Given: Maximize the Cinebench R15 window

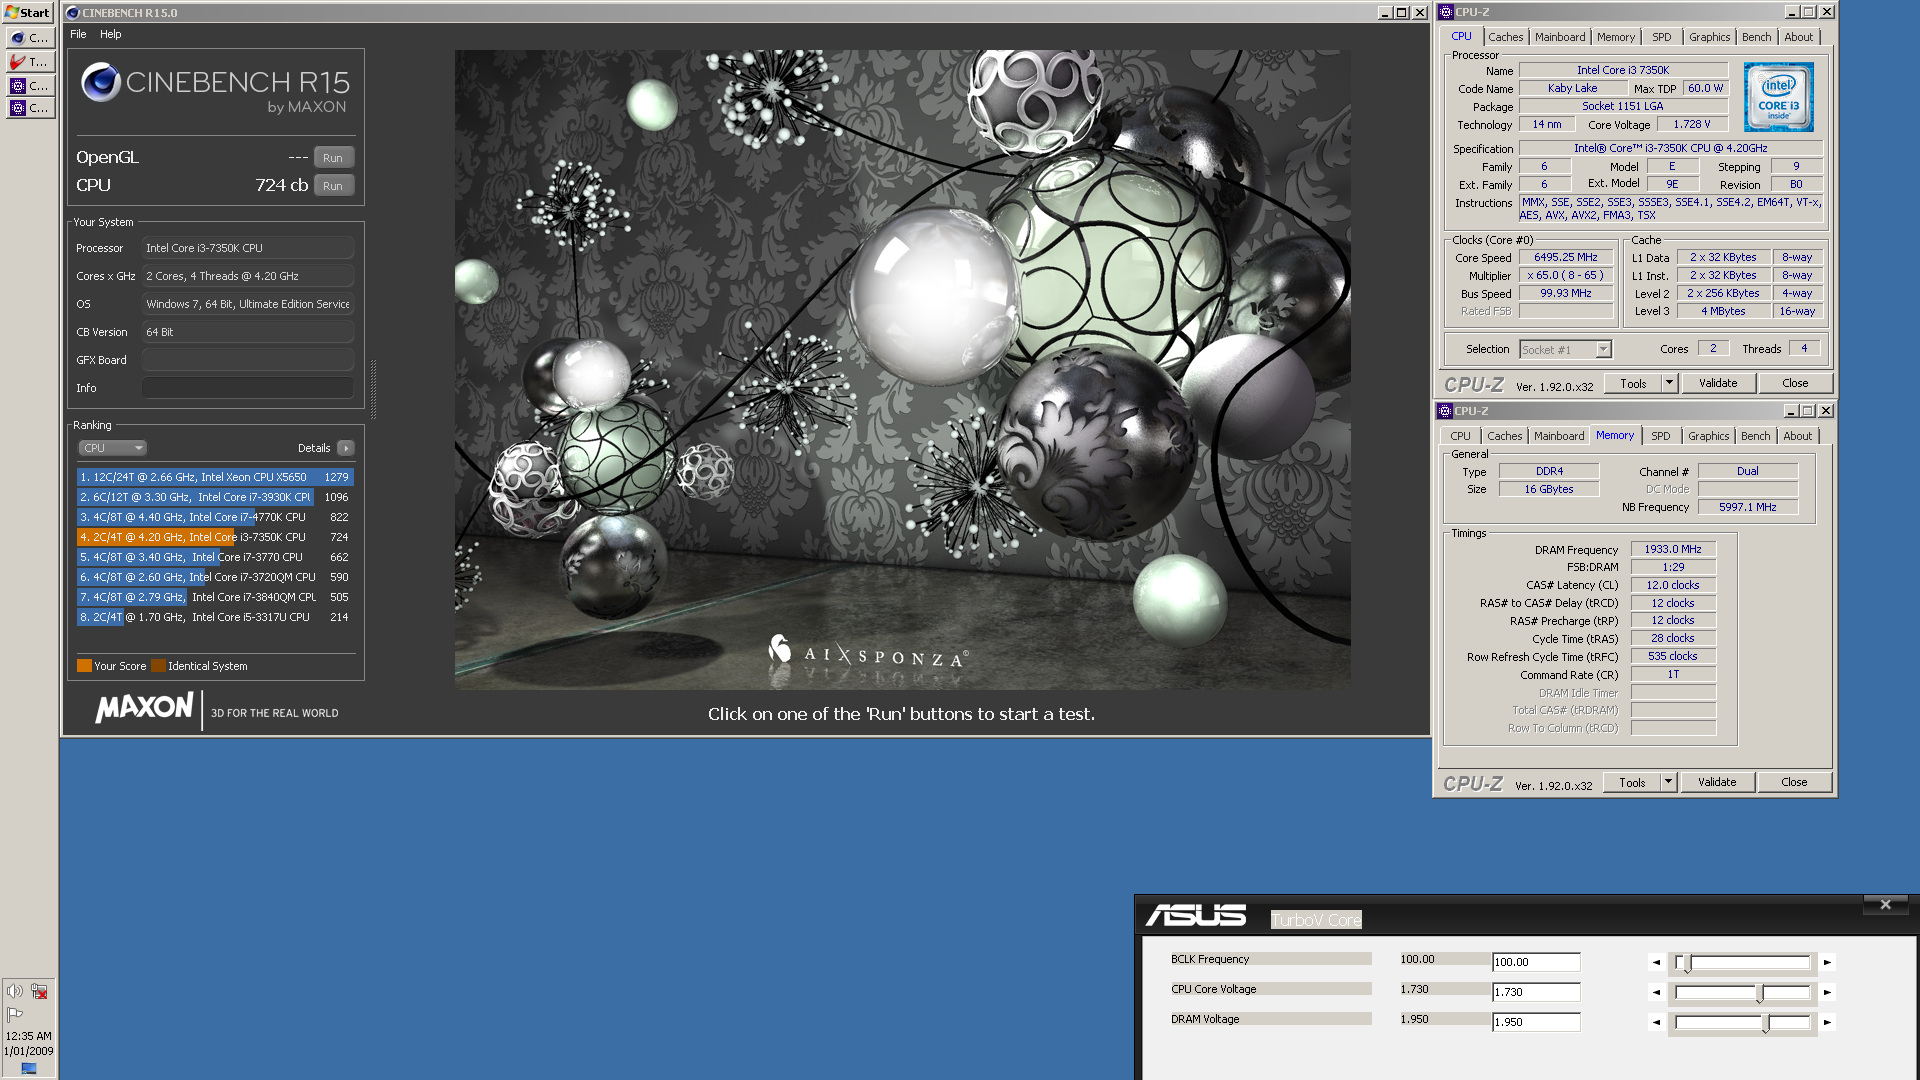Looking at the screenshot, I should coord(1401,13).
